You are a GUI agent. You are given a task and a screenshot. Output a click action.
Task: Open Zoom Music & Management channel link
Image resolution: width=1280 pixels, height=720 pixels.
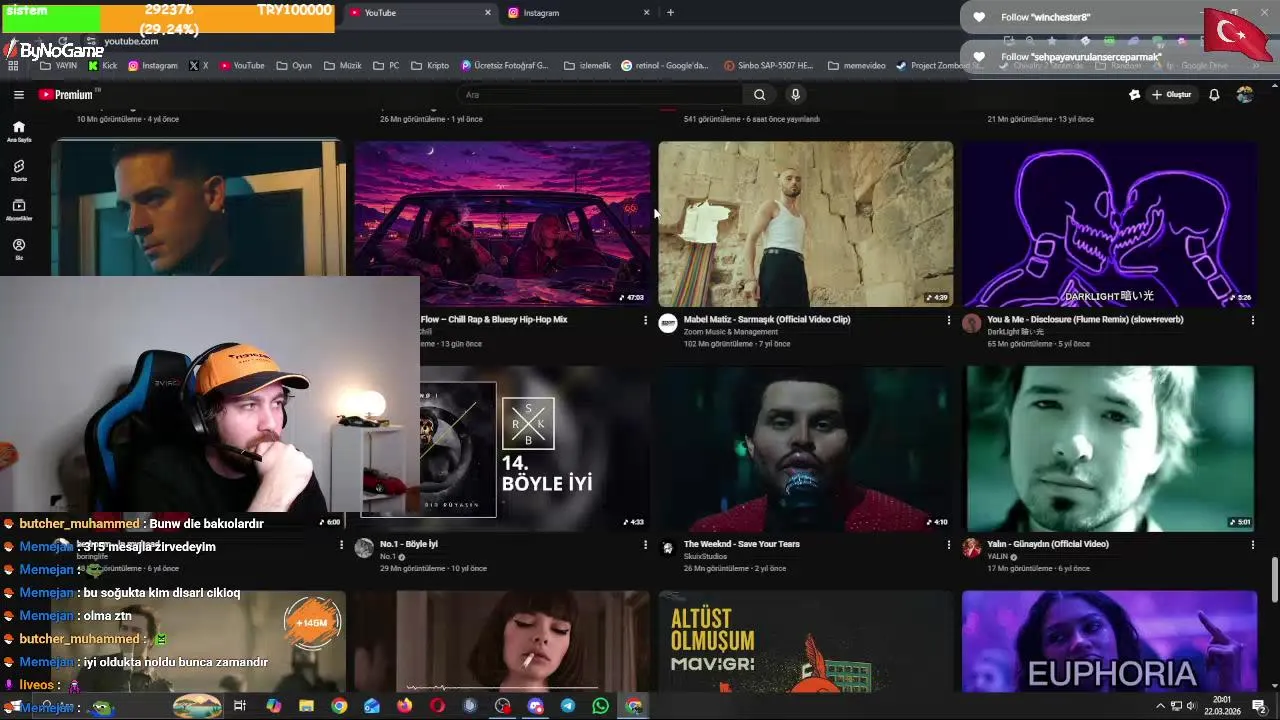(731, 332)
